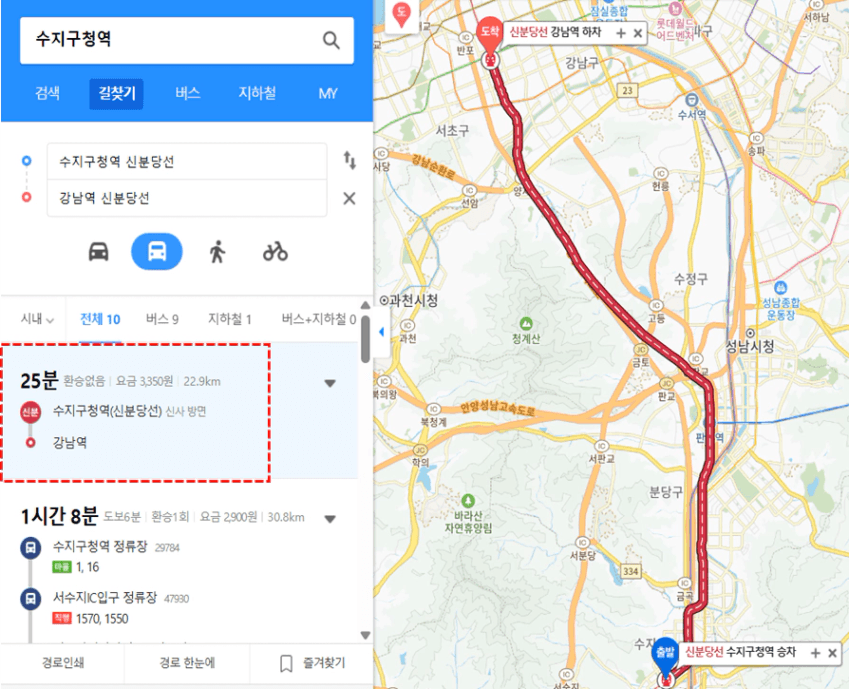Expand the 25분 route details arrow
This screenshot has height=689, width=849.
coord(330,384)
